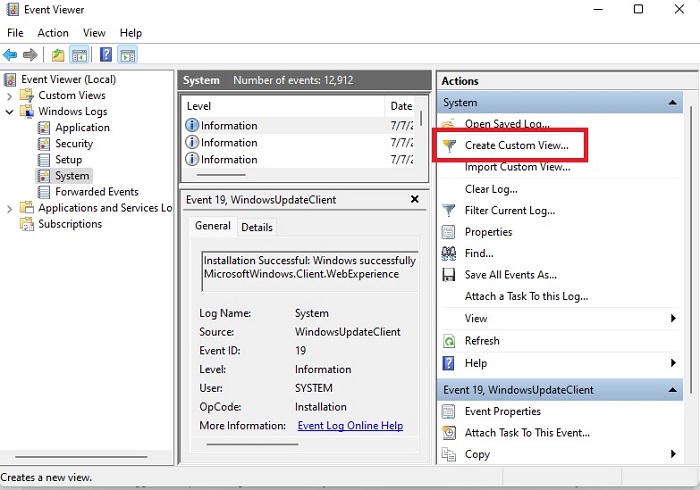
Task: Open the View menu in menu bar
Action: [94, 33]
